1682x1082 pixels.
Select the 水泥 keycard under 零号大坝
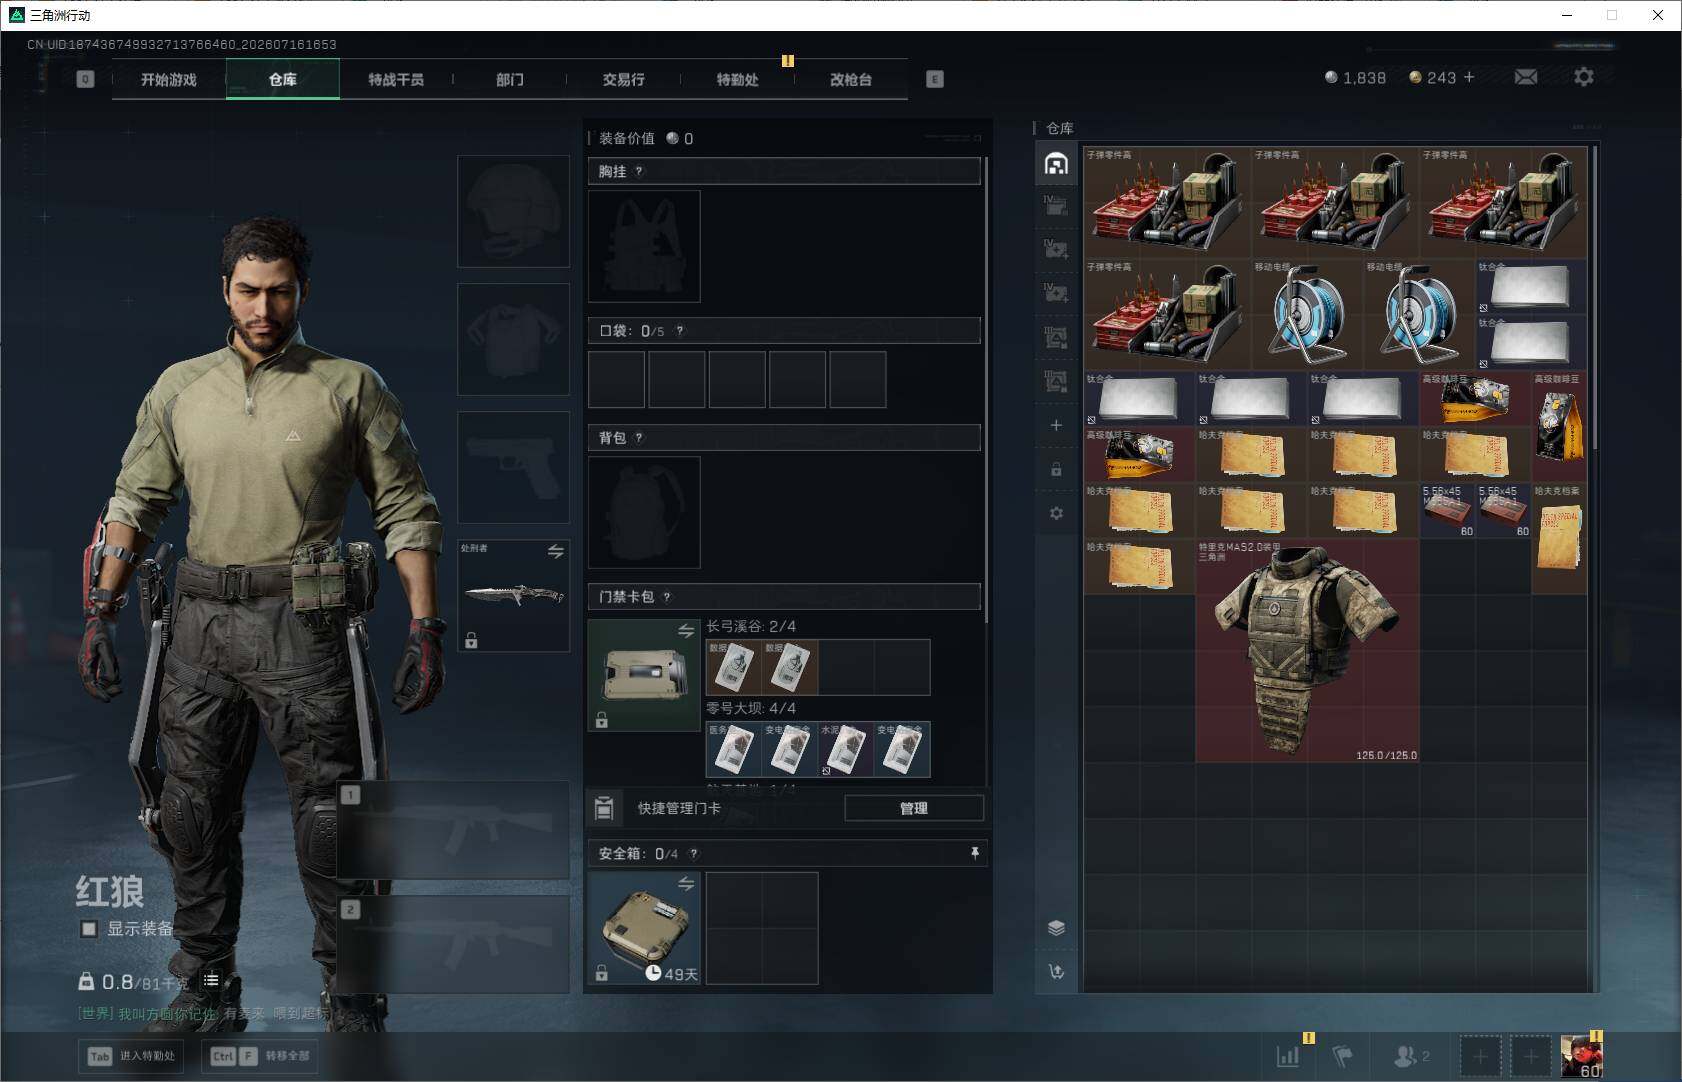[846, 749]
